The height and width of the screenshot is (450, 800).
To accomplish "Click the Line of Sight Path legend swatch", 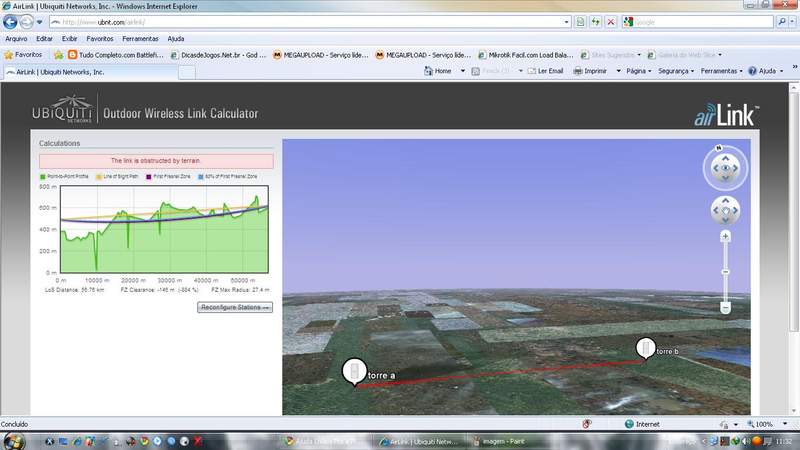I will (99, 177).
